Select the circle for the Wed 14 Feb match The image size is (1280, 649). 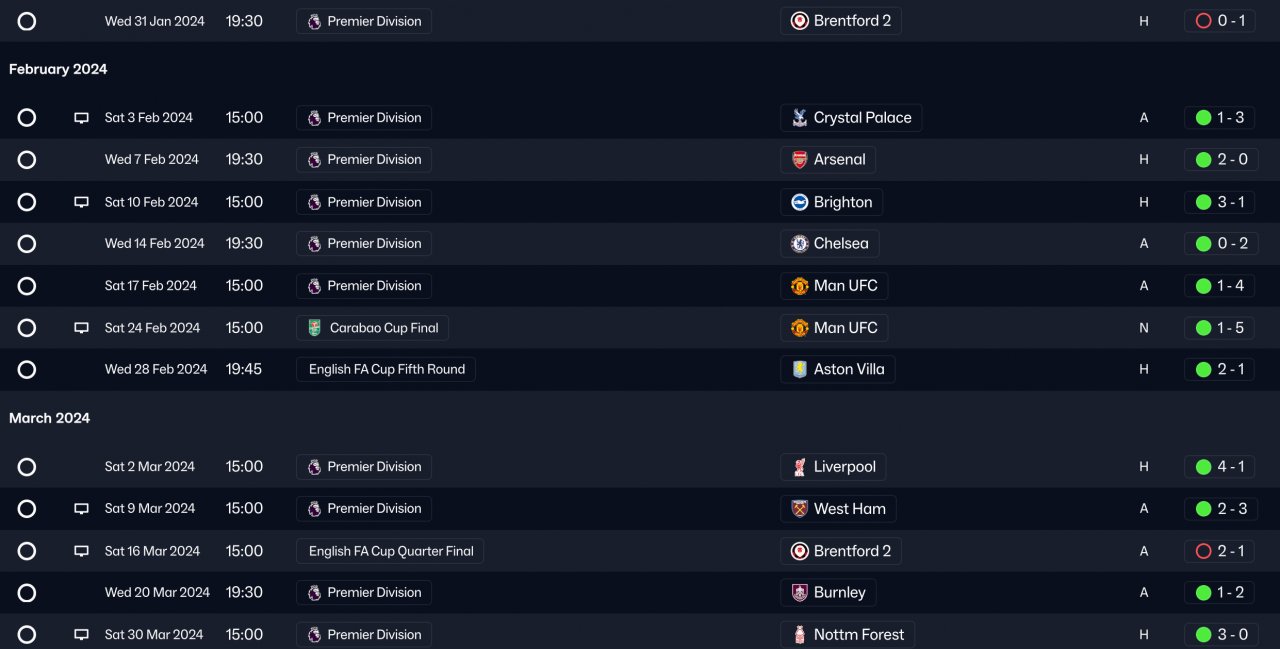[x=27, y=244]
